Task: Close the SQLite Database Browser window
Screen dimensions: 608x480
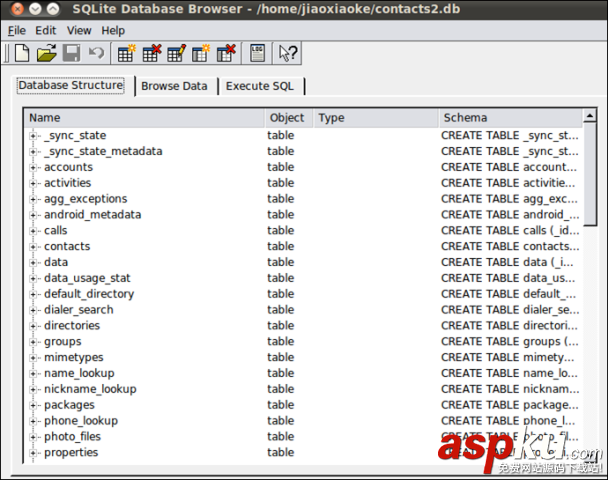Action: point(17,9)
